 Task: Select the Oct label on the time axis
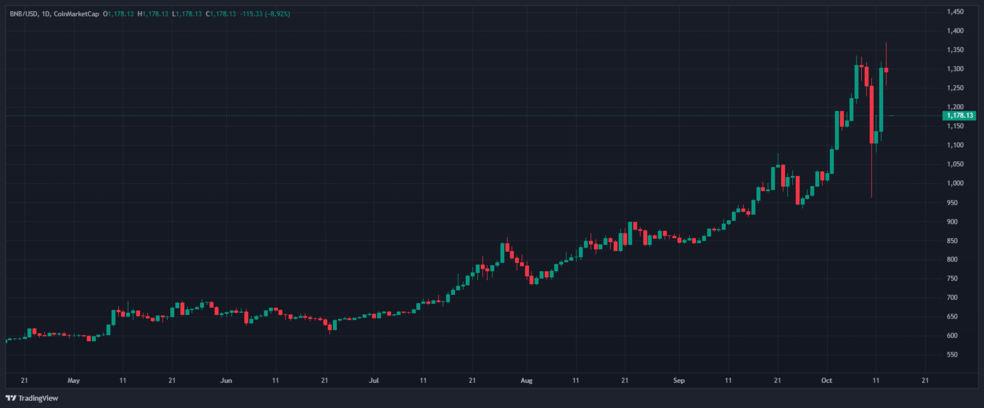(x=827, y=381)
